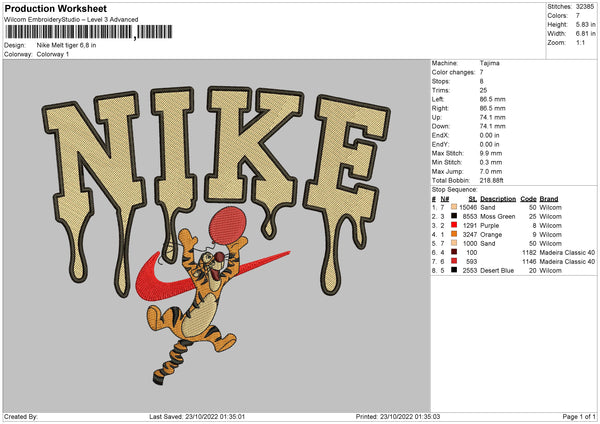Click the Brand column header

549,199
